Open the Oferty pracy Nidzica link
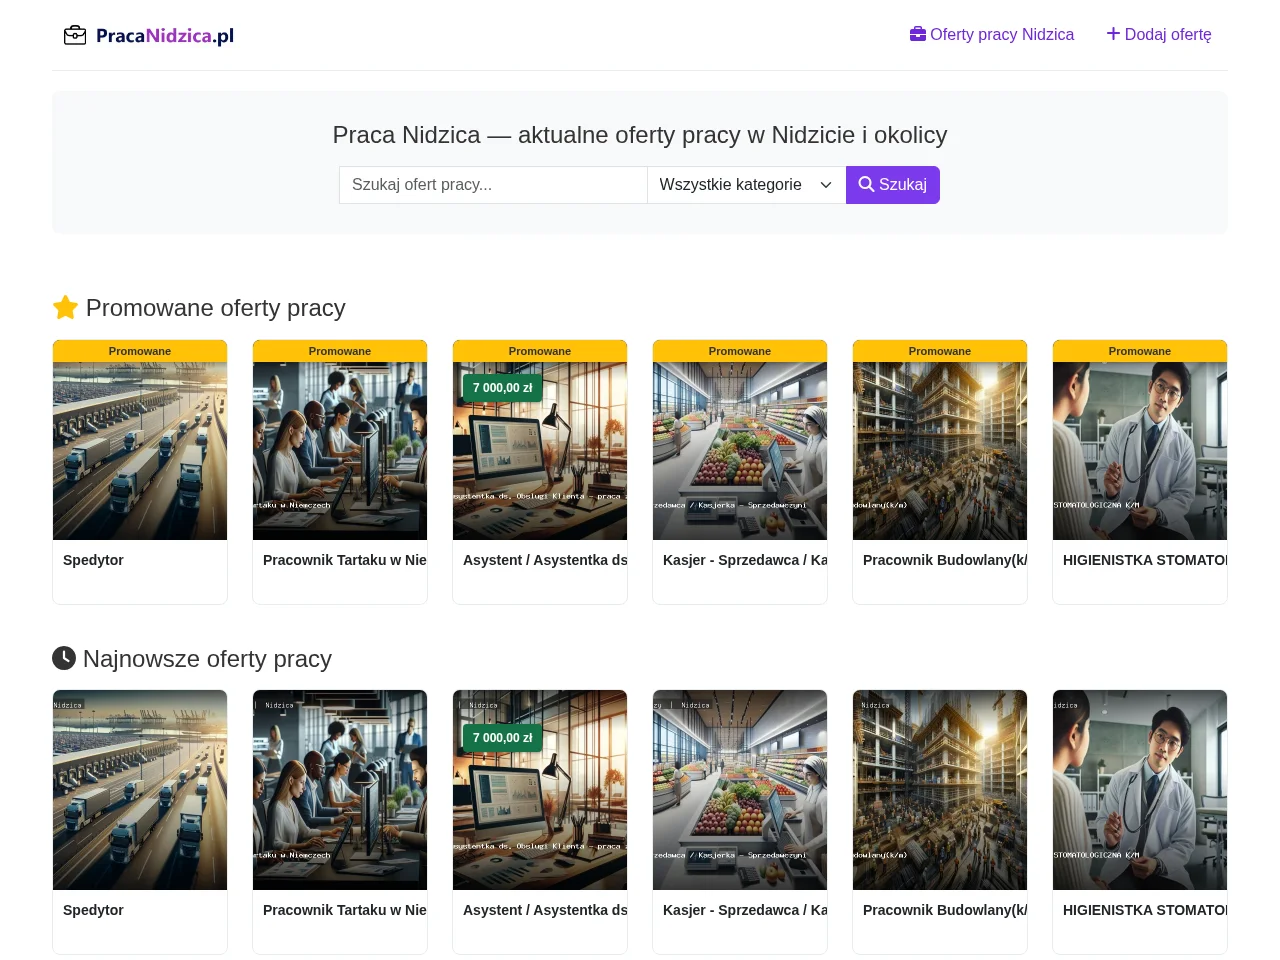Screen dimensions: 1280x960 click(992, 34)
